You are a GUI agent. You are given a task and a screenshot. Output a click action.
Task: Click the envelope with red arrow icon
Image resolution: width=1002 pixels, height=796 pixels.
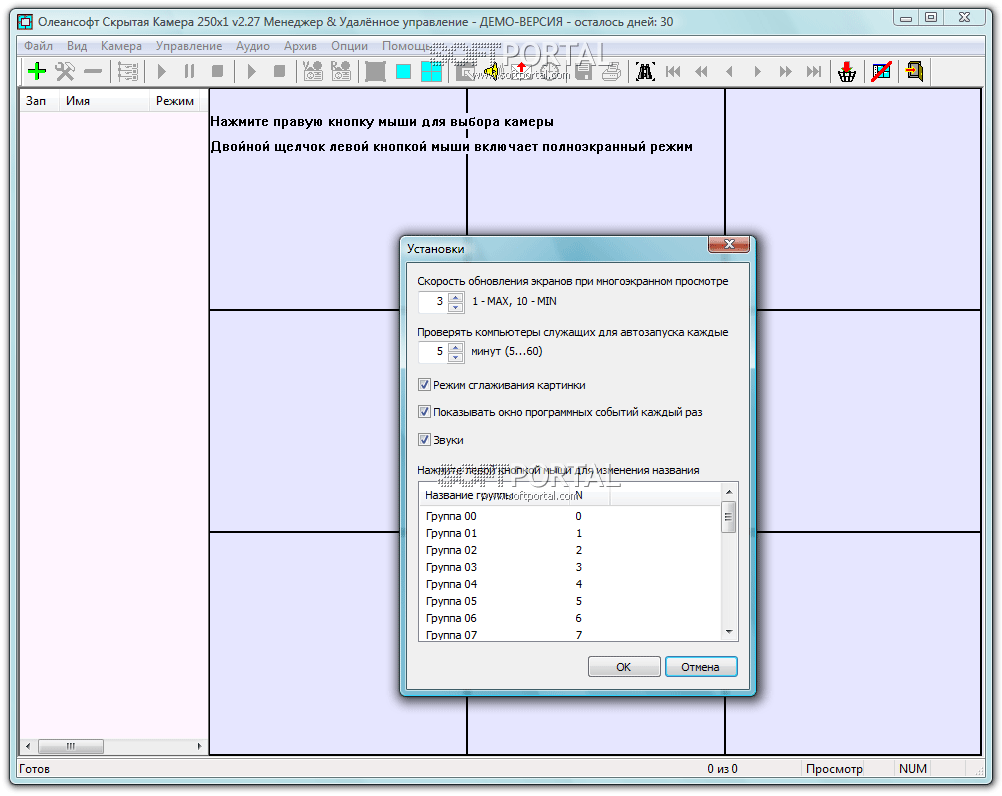pos(521,70)
